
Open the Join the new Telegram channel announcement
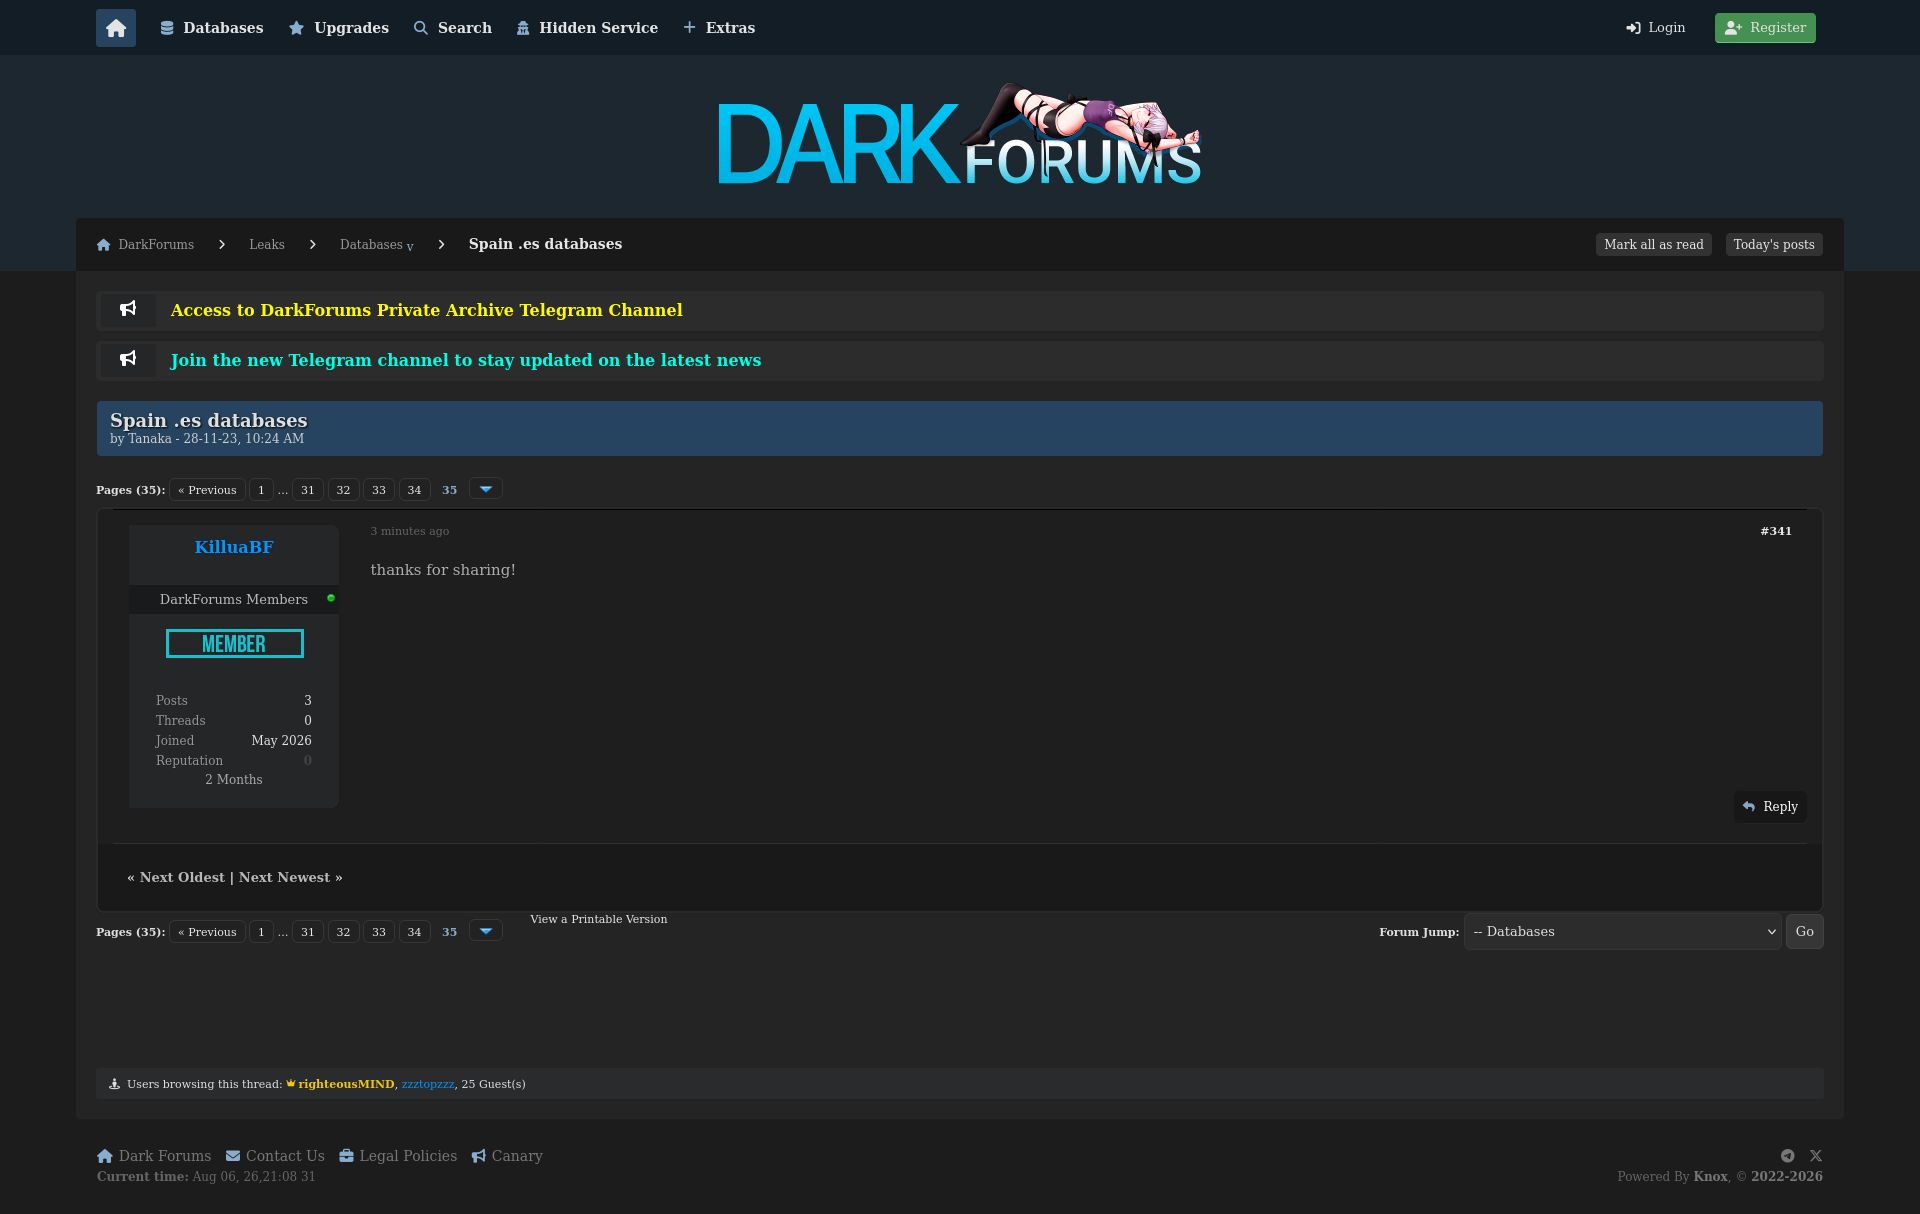(x=466, y=361)
